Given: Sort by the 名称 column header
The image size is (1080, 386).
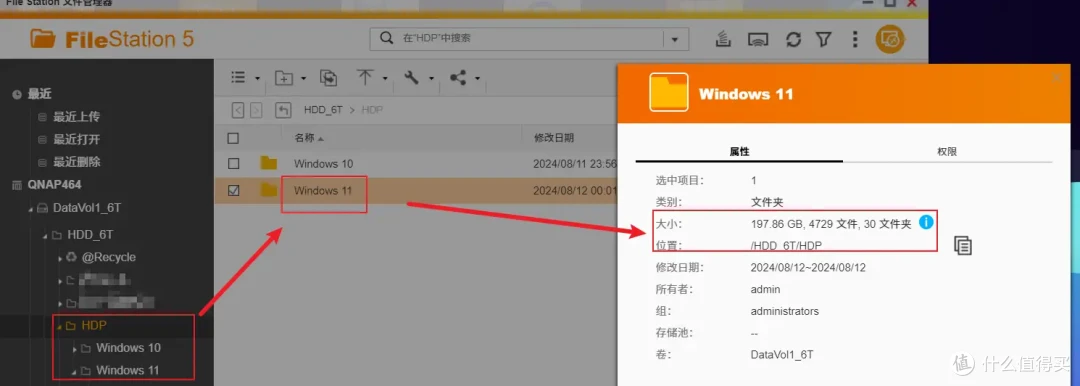Looking at the screenshot, I should click(304, 138).
